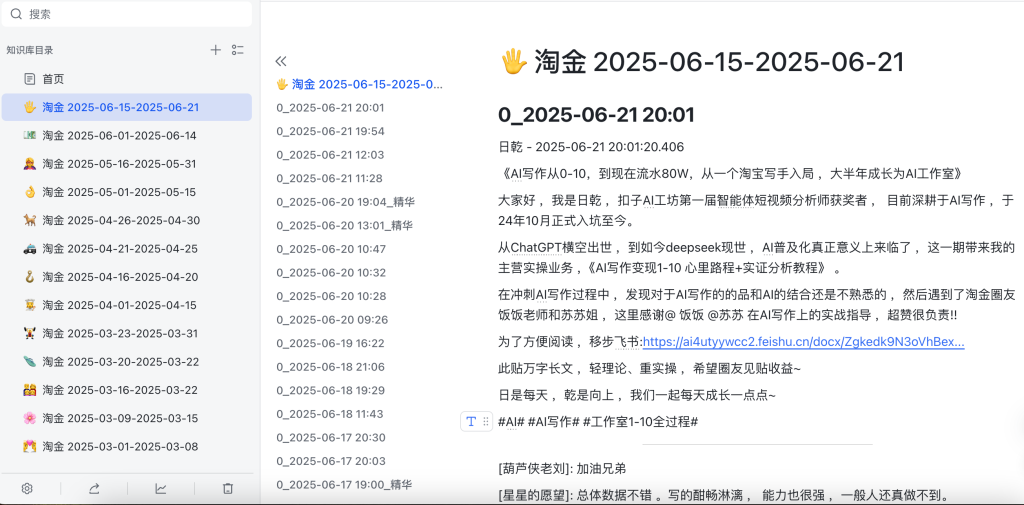Click hook emoji of 04-16 entry
Image resolution: width=1024 pixels, height=505 pixels.
pyautogui.click(x=29, y=276)
